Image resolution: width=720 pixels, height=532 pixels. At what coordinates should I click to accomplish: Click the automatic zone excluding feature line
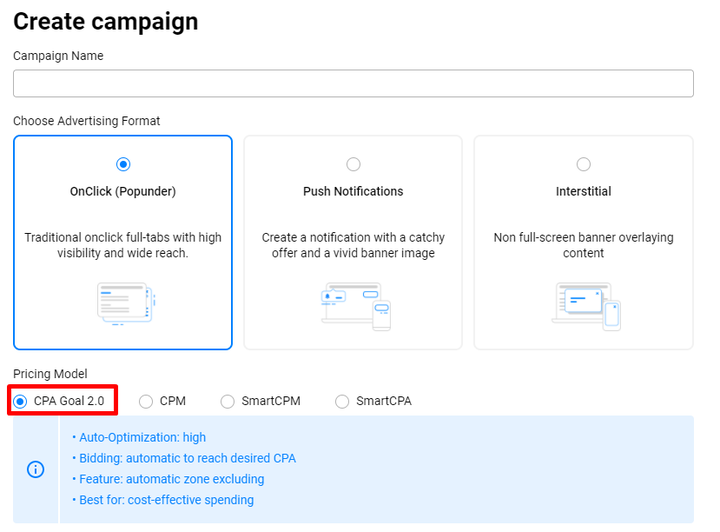coord(171,479)
